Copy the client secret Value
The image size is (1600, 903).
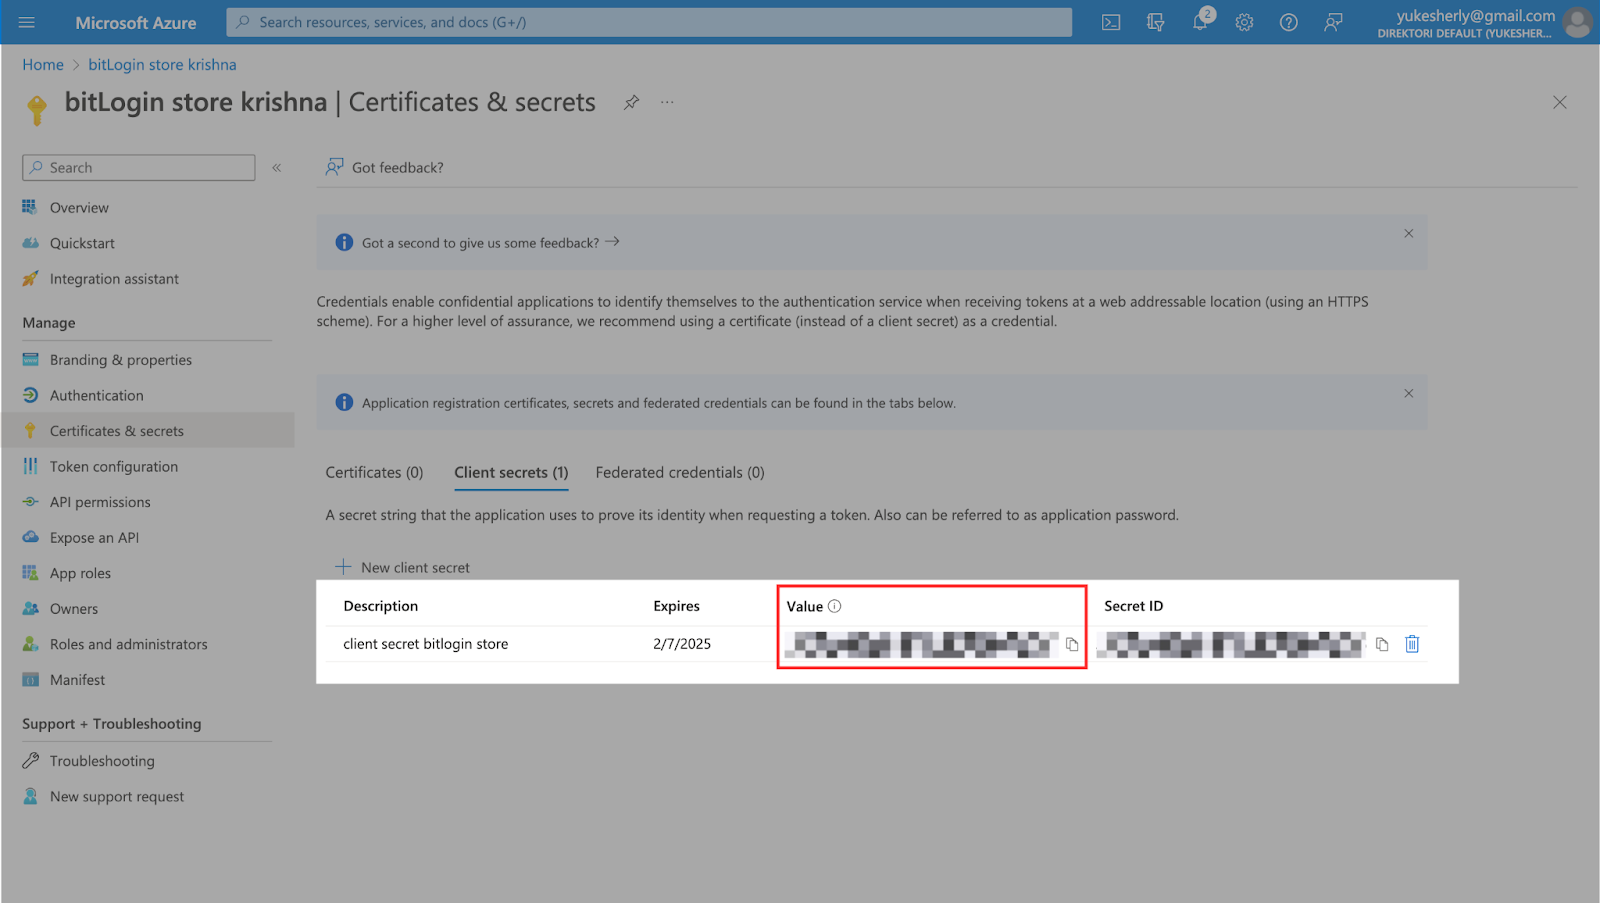pyautogui.click(x=1072, y=644)
